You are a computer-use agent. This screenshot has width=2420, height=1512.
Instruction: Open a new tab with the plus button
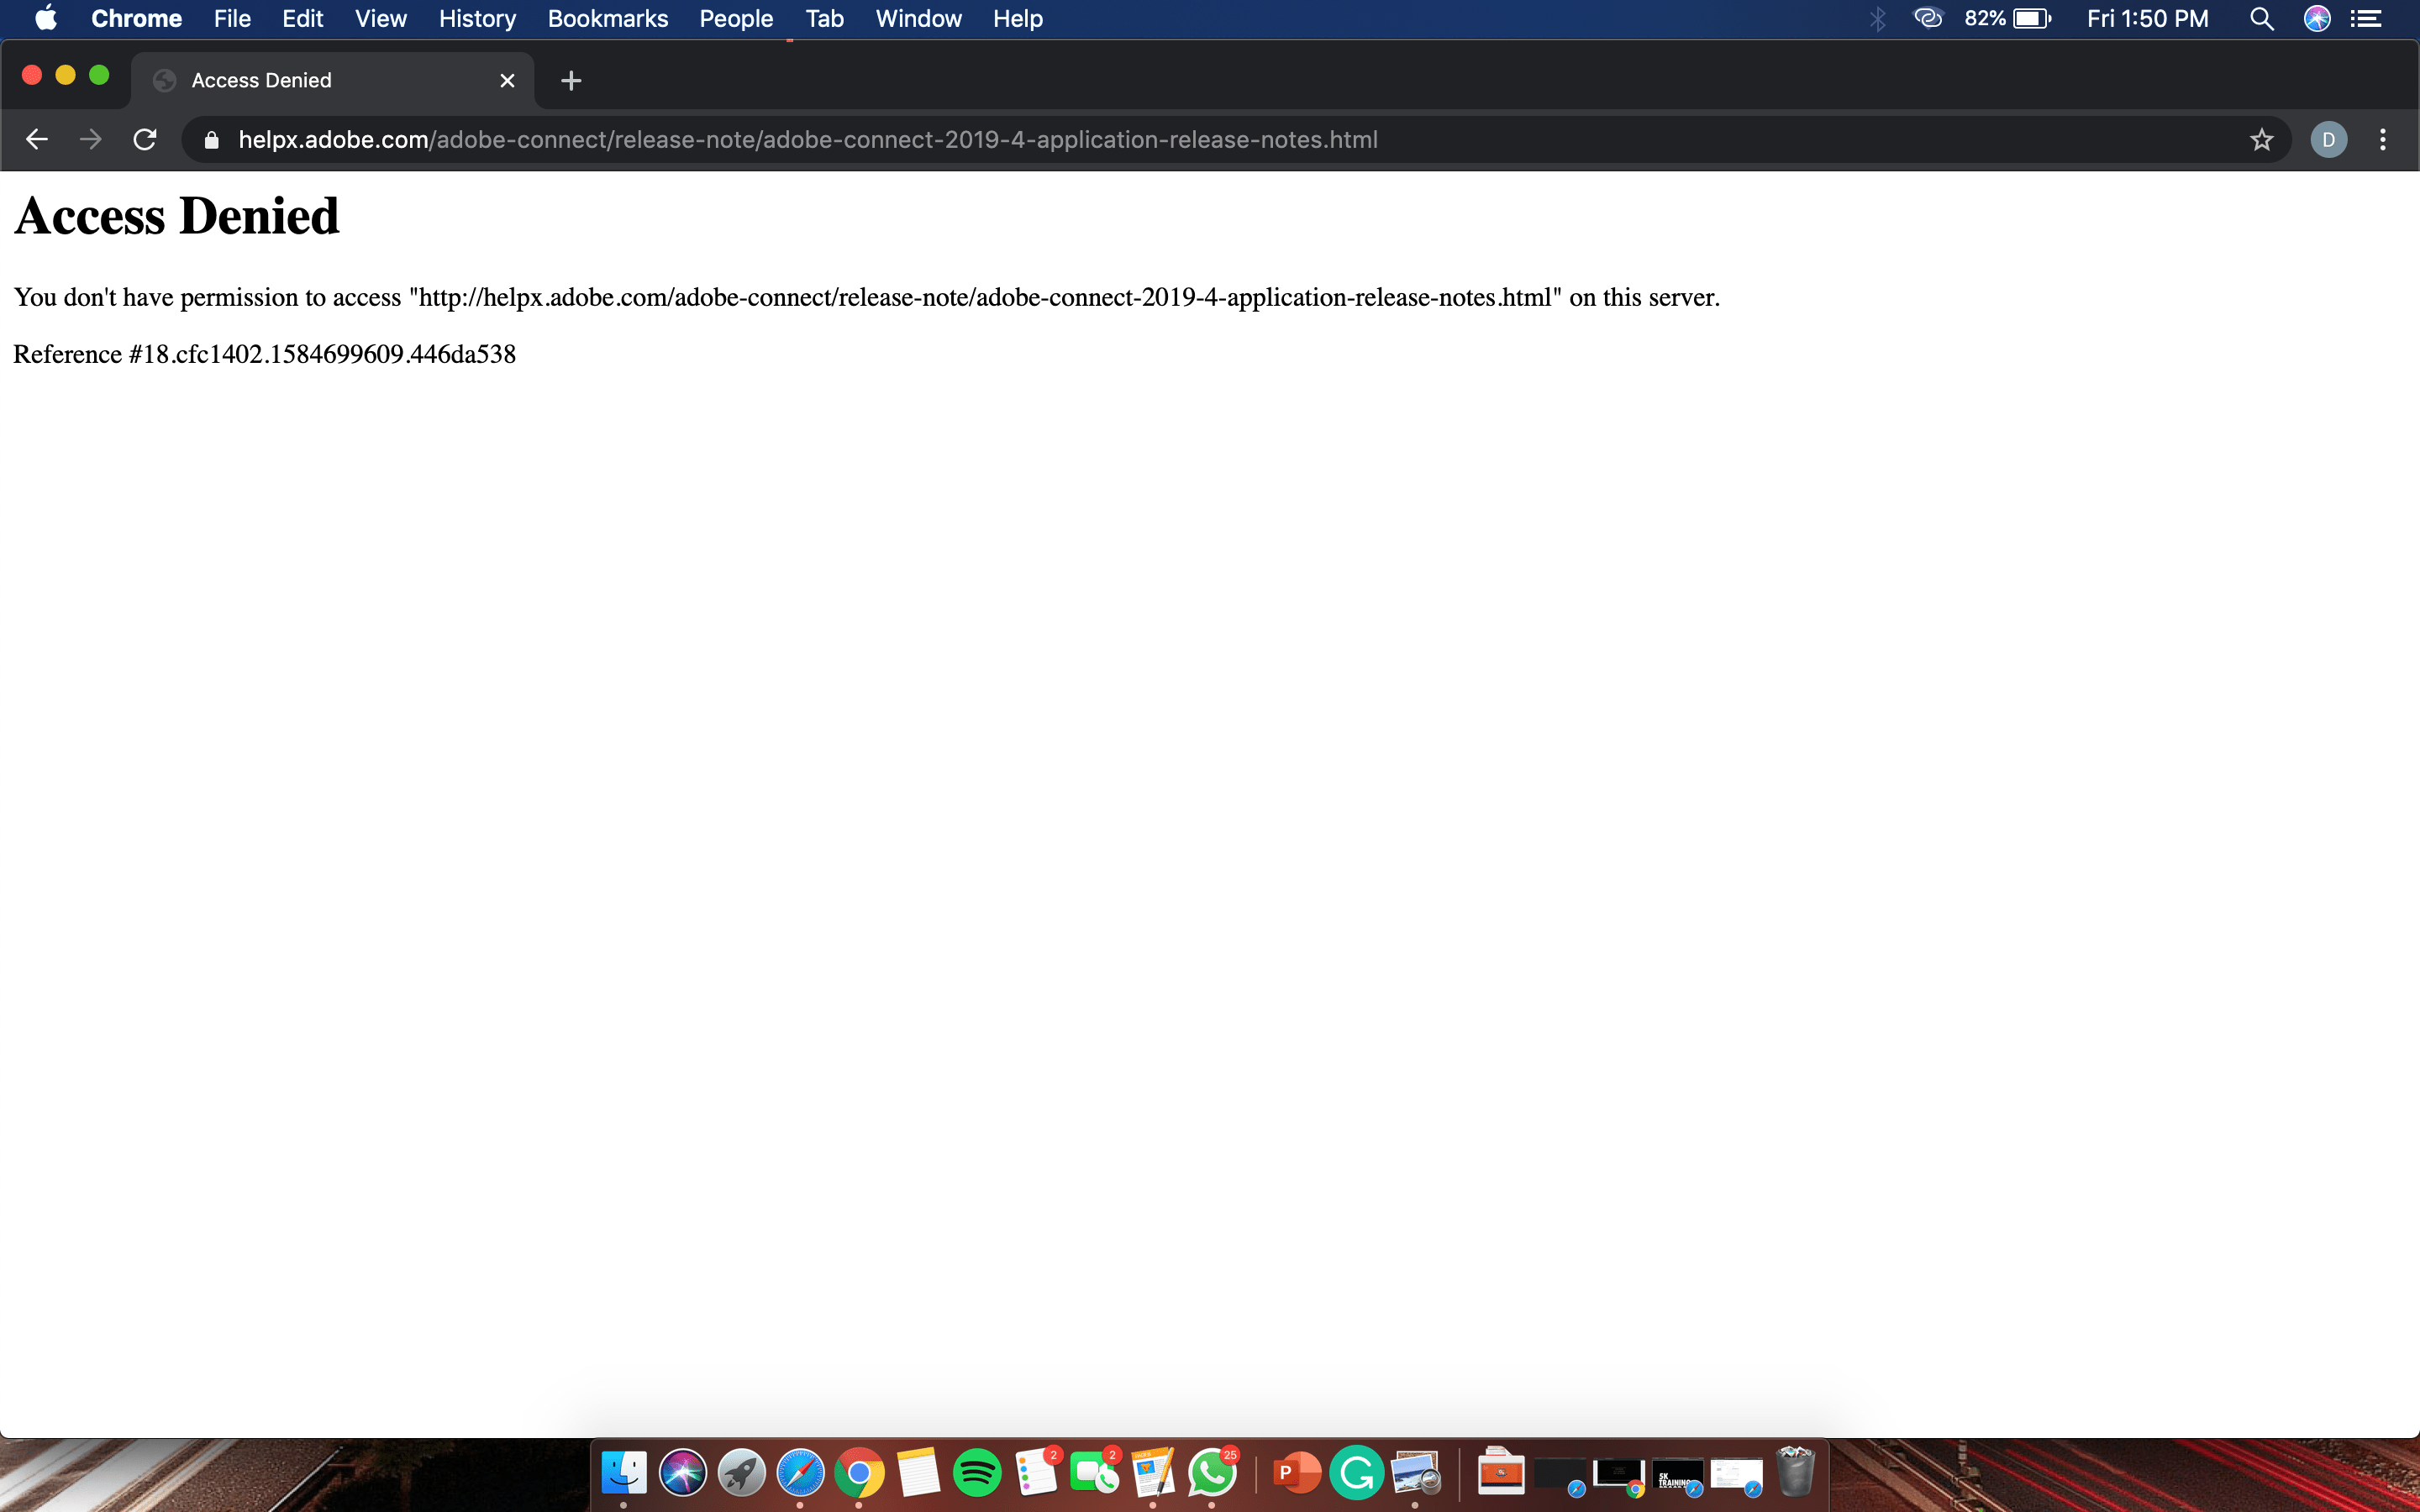570,80
